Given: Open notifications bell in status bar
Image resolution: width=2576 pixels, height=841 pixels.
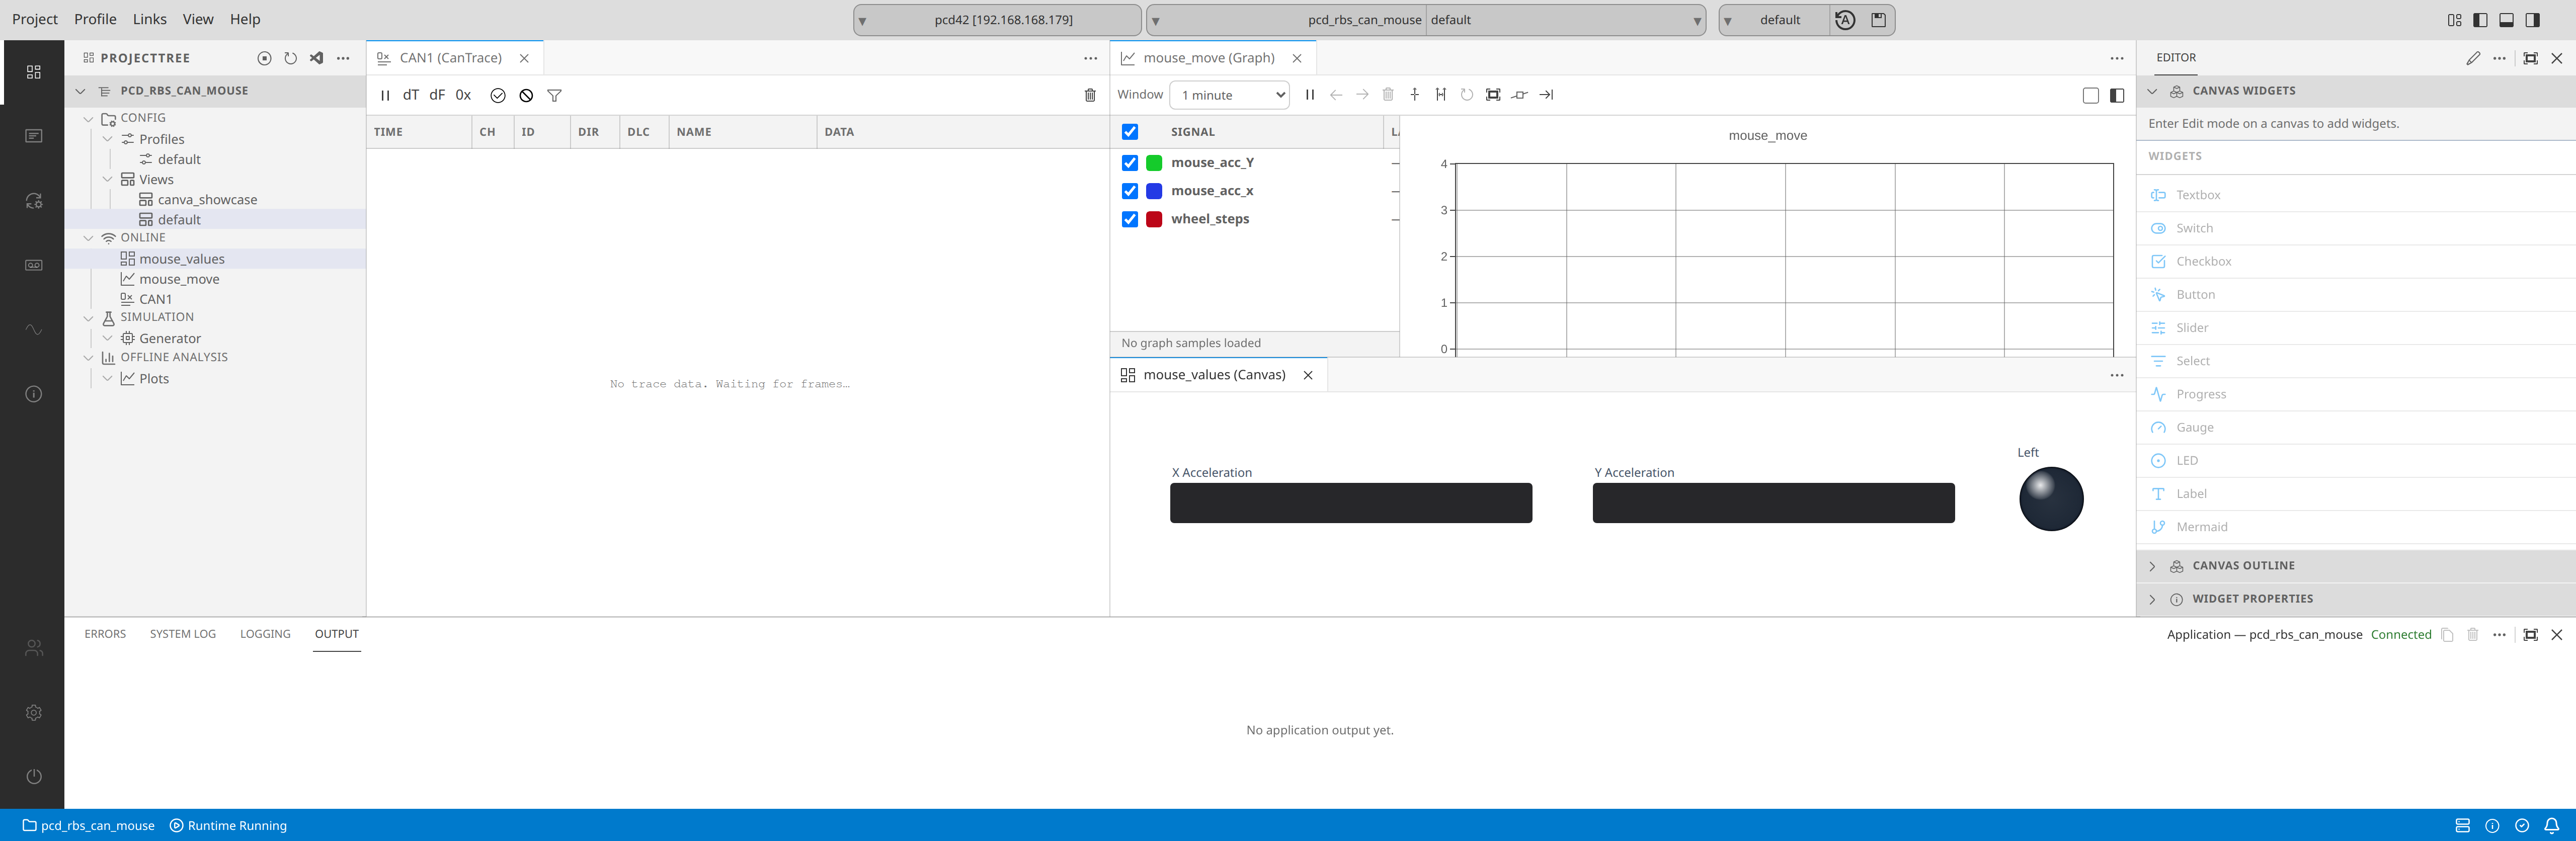Looking at the screenshot, I should pos(2551,825).
